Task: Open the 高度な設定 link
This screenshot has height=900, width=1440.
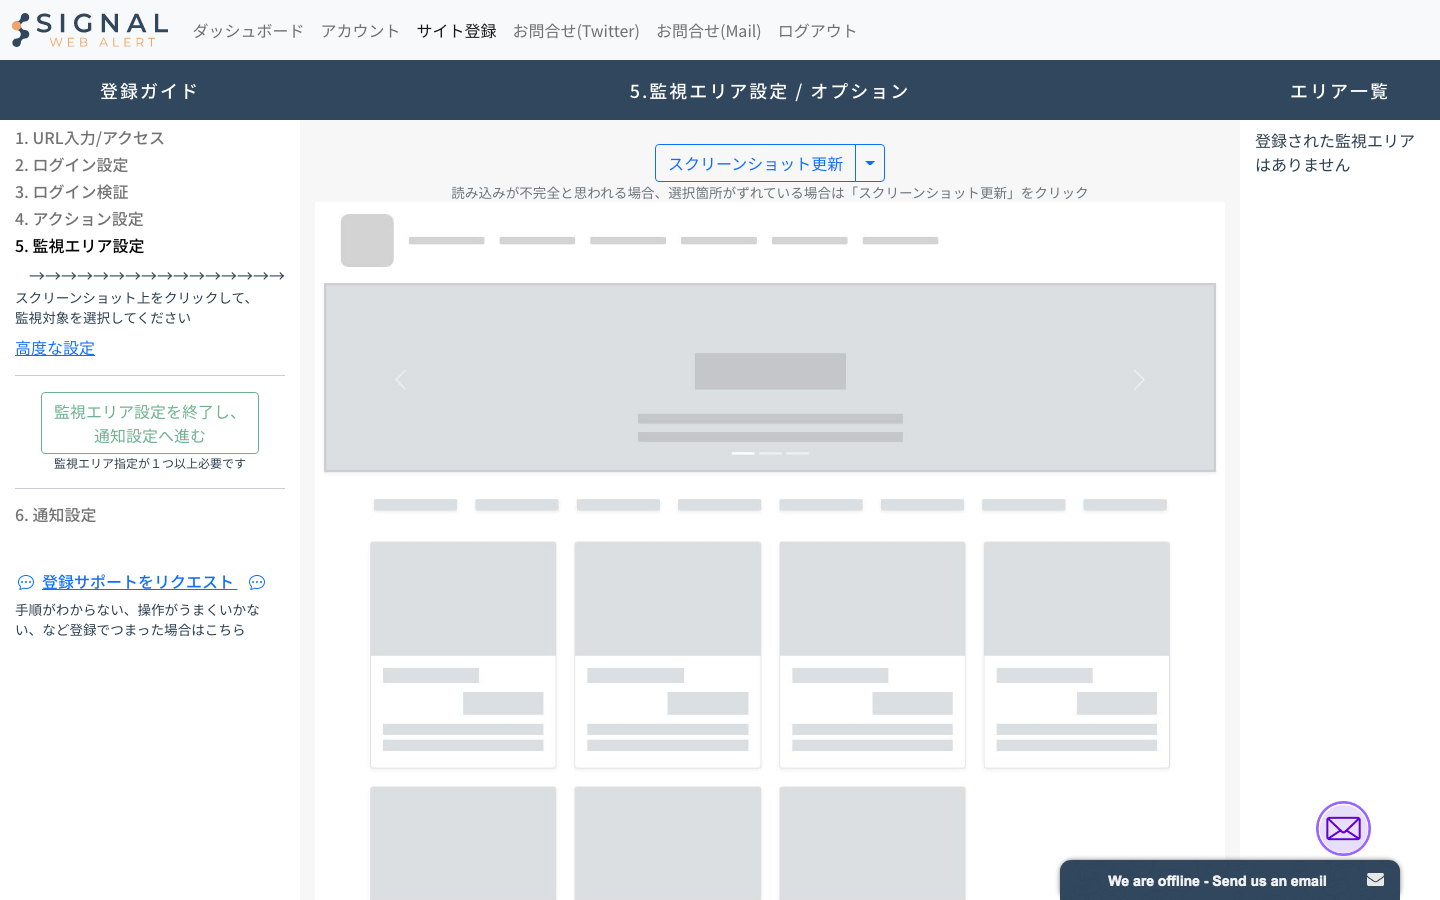Action: point(55,348)
